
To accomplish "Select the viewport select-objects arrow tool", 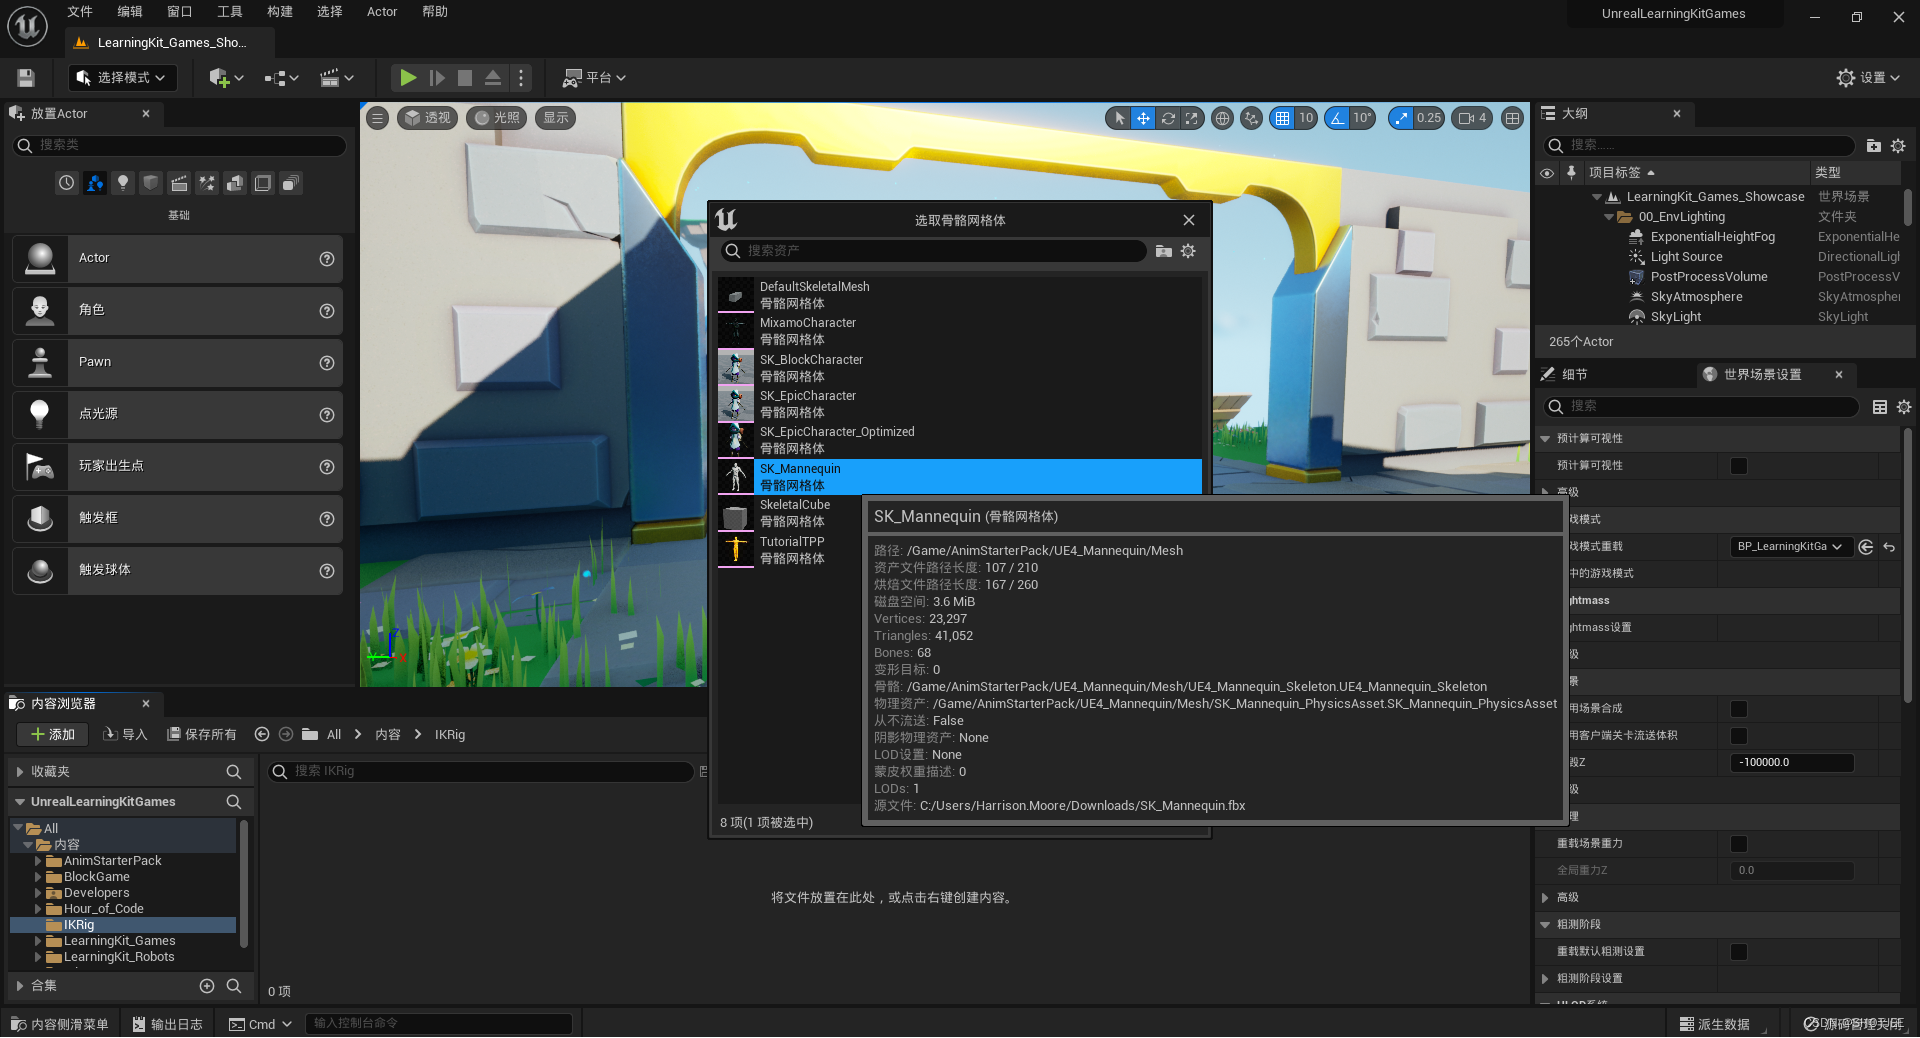I will (1119, 118).
